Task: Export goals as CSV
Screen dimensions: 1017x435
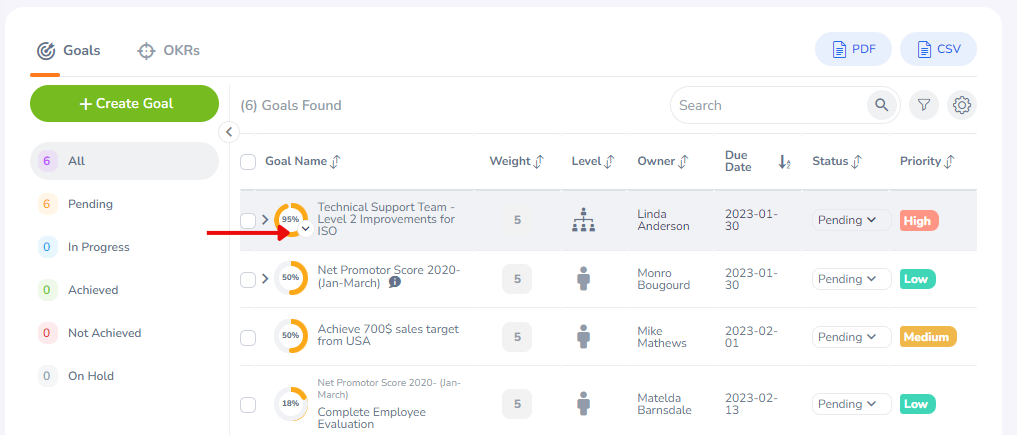Action: pyautogui.click(x=939, y=49)
